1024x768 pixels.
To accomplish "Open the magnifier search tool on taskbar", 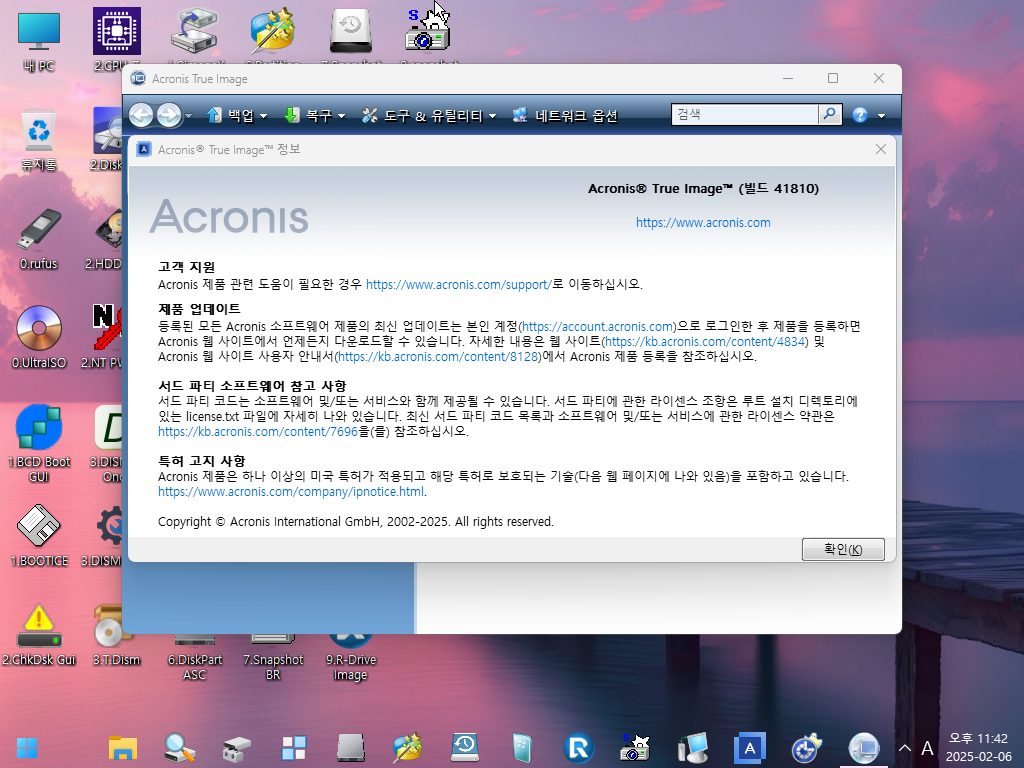I will coord(180,748).
